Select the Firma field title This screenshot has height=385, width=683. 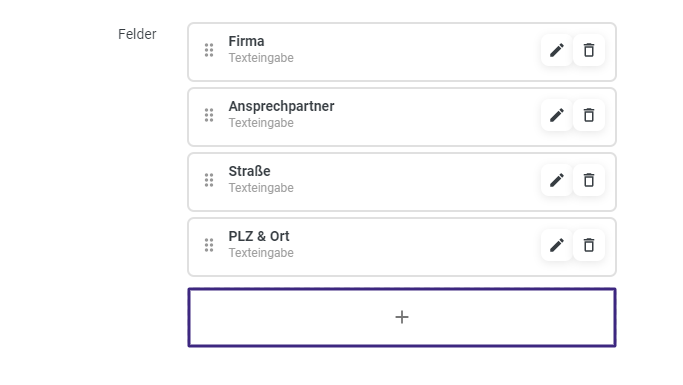(247, 41)
